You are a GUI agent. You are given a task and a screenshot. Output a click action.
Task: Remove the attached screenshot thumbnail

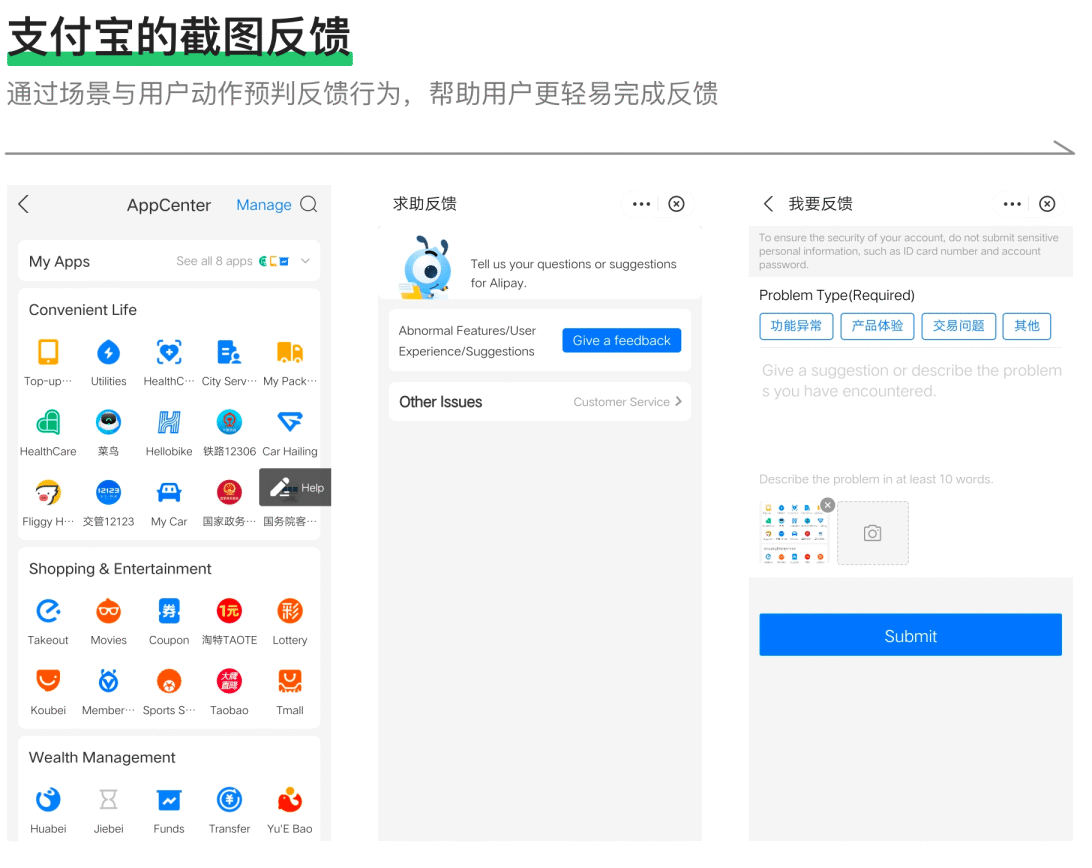(827, 505)
